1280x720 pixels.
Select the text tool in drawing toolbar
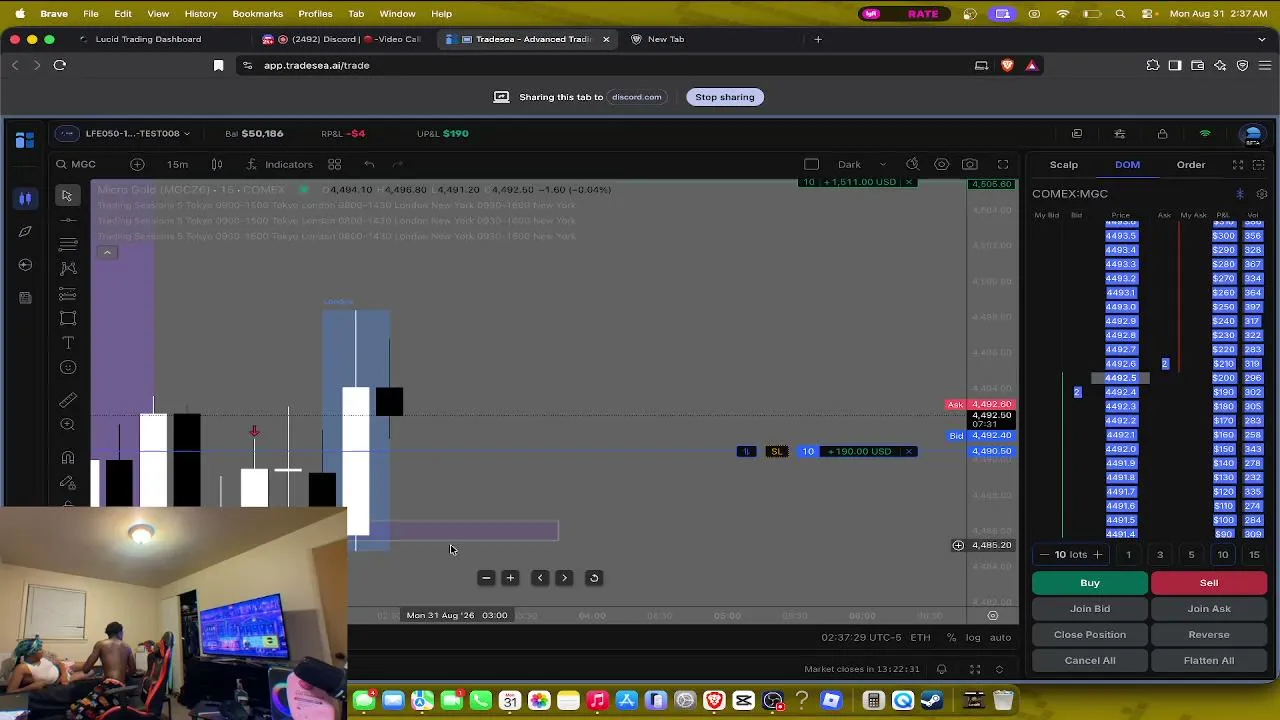tap(68, 342)
